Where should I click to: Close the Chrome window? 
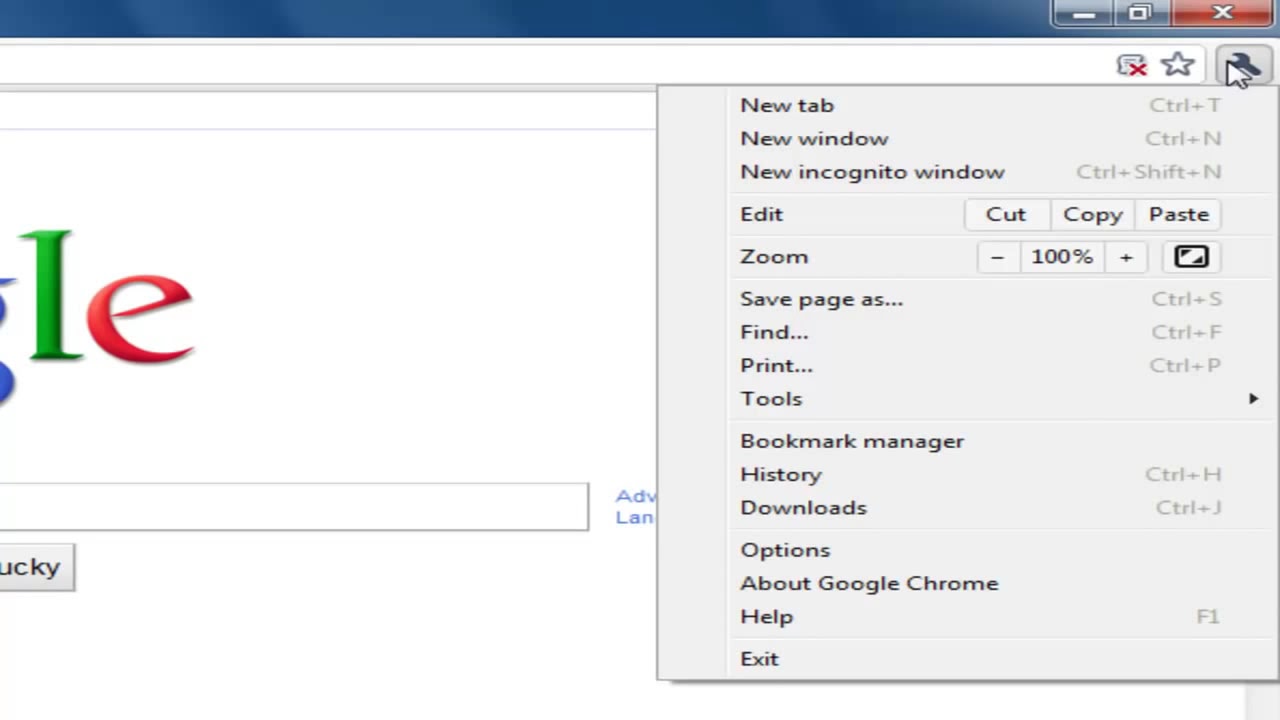pos(1222,13)
